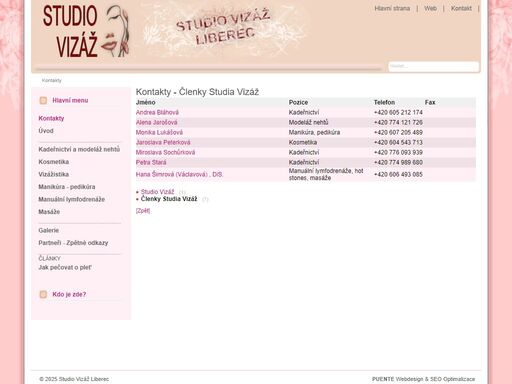This screenshot has width=512, height=384.
Task: Open the article Jak pečovat o pleť
Action: (65, 267)
